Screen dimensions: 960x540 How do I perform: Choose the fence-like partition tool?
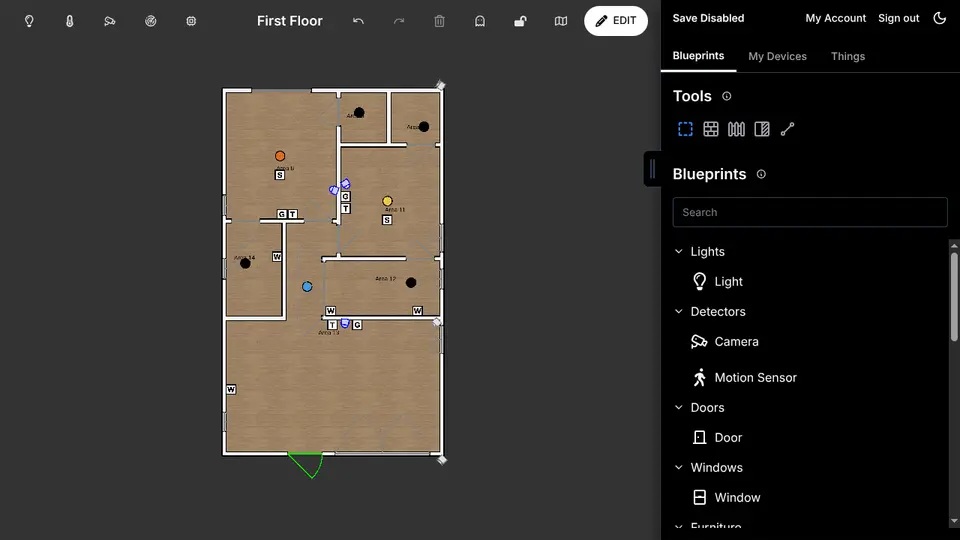point(737,129)
